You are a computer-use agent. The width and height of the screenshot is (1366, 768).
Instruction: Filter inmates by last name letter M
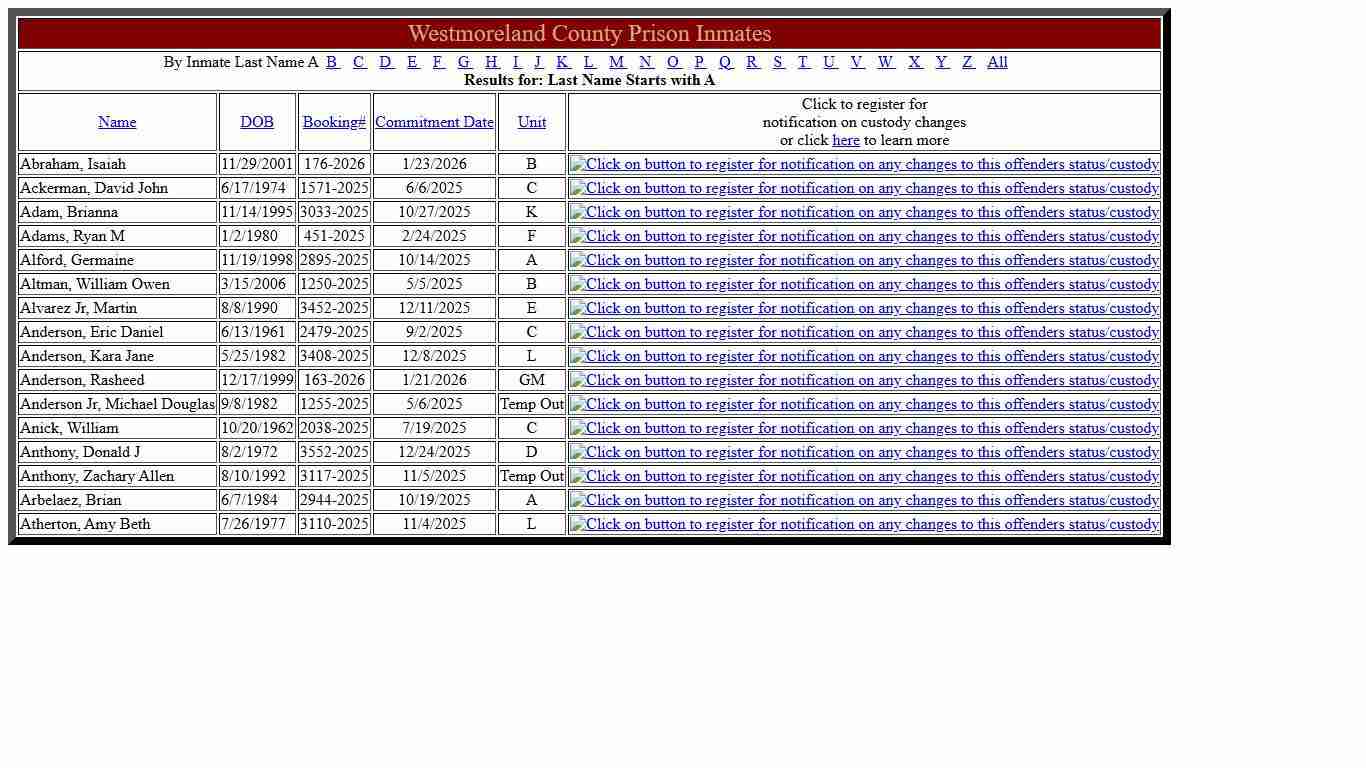617,62
